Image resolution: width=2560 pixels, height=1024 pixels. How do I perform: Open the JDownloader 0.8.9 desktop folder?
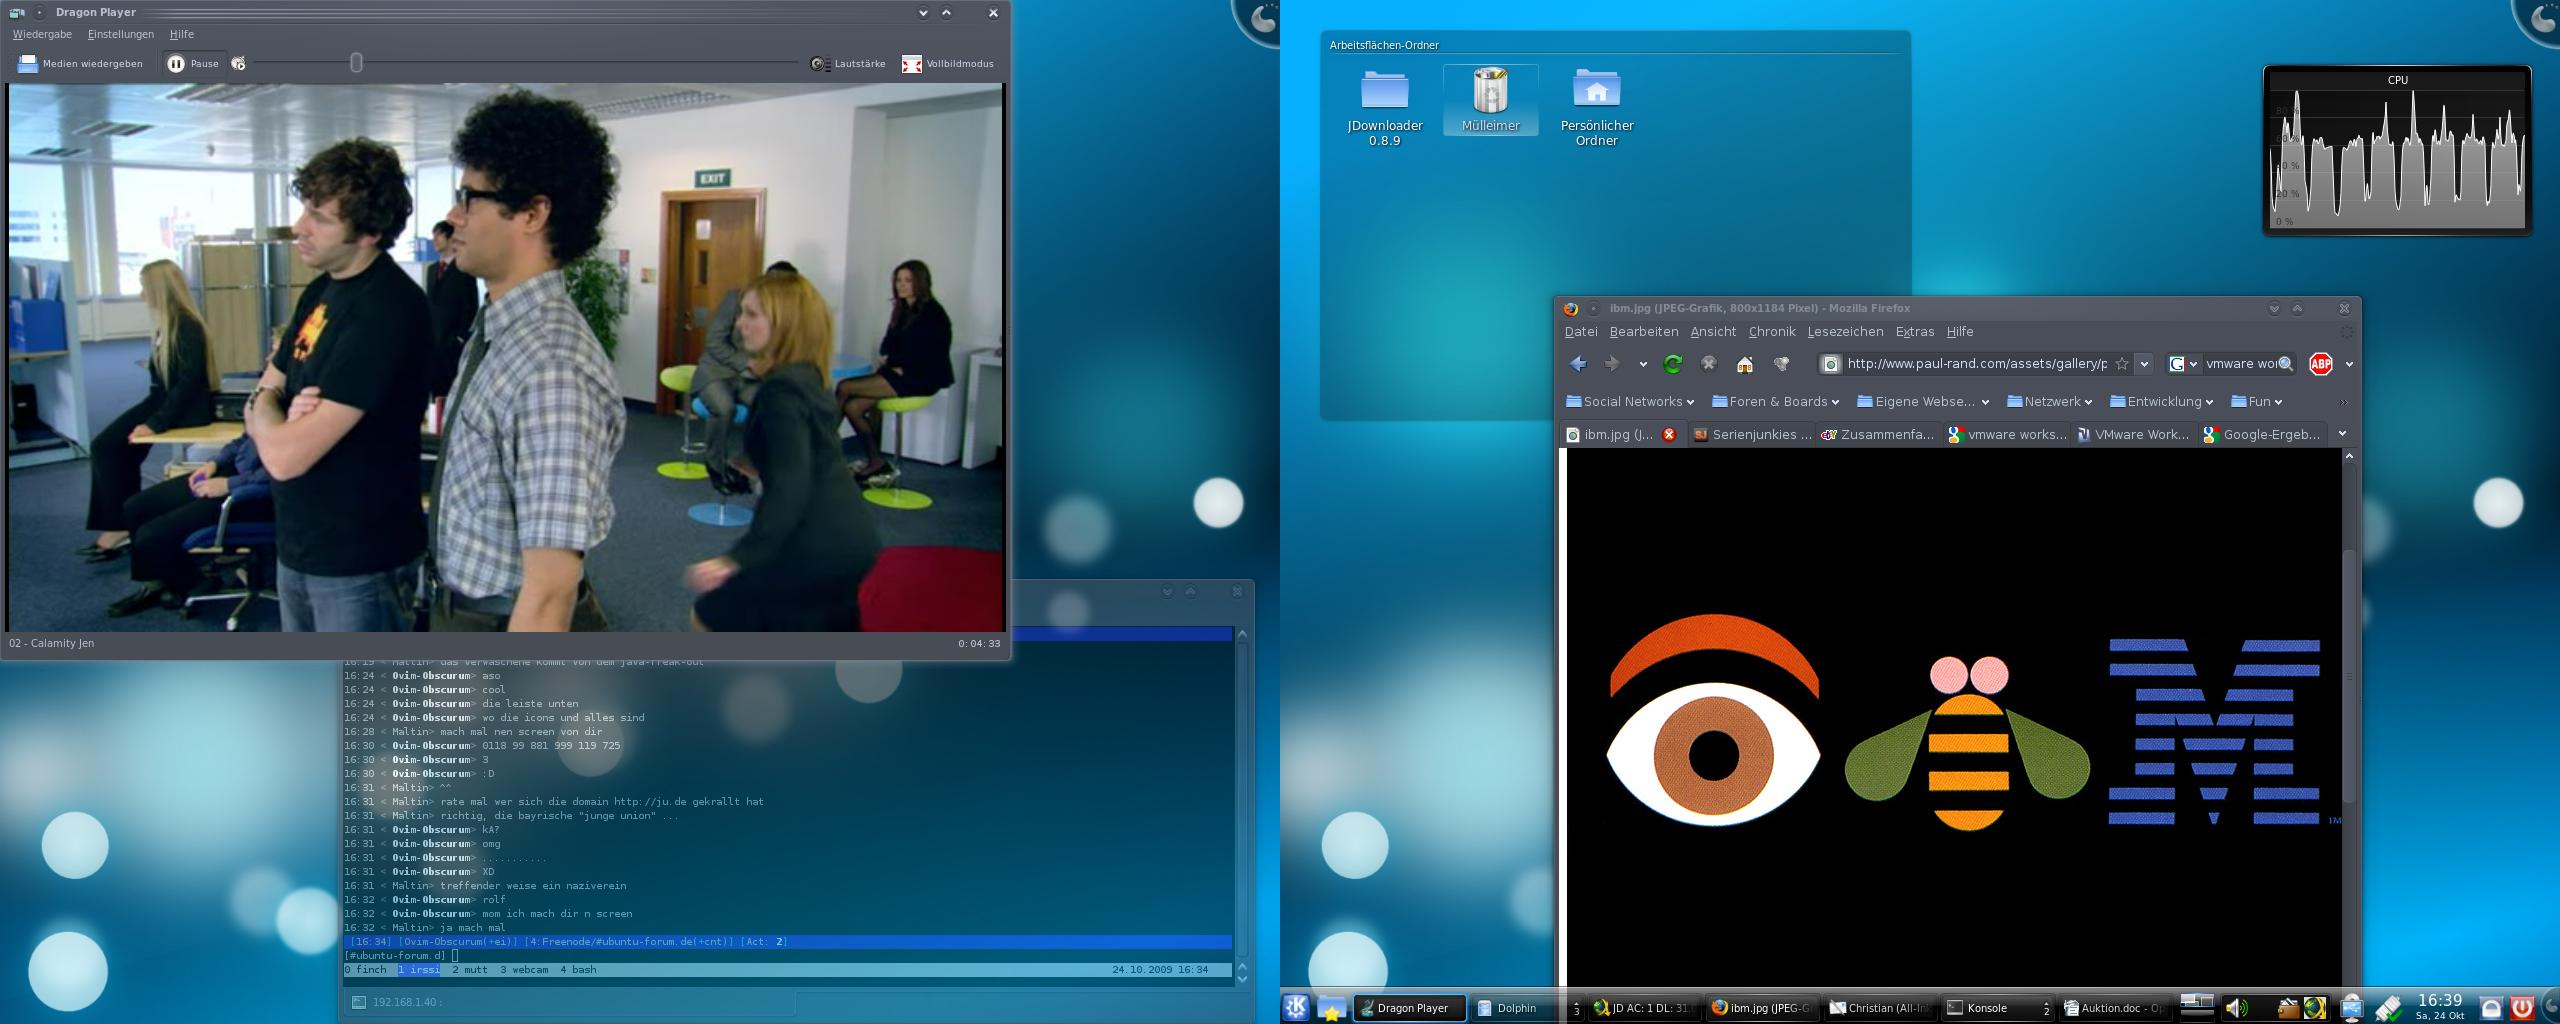tap(1385, 106)
